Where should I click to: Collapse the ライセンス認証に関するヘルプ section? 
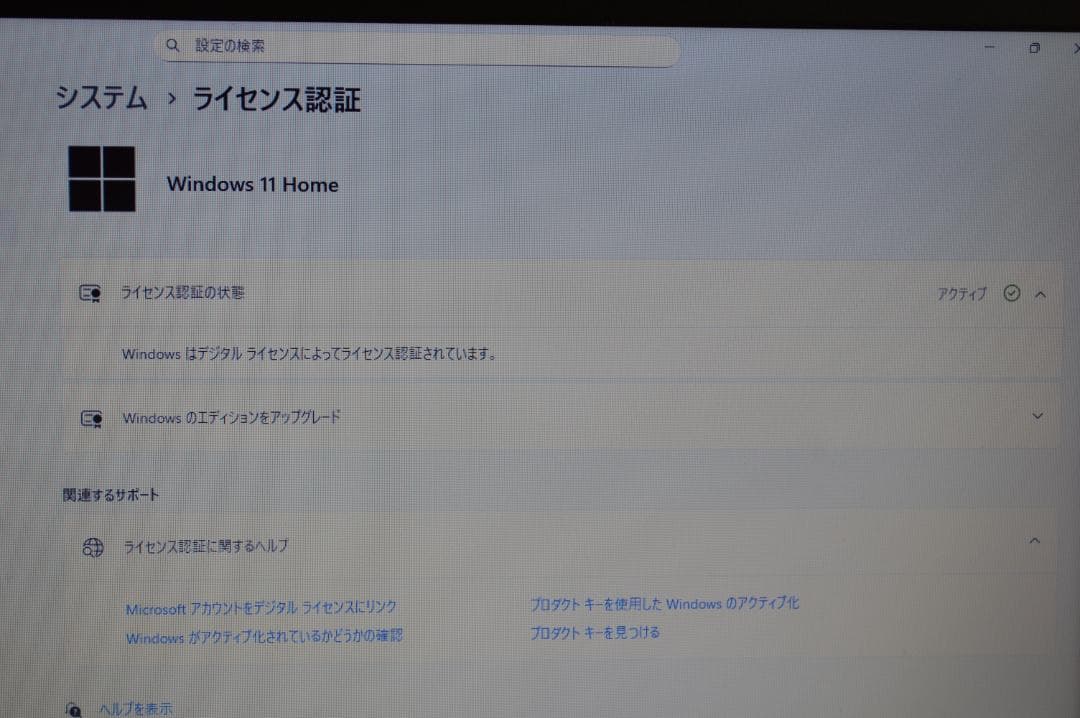pos(1035,540)
